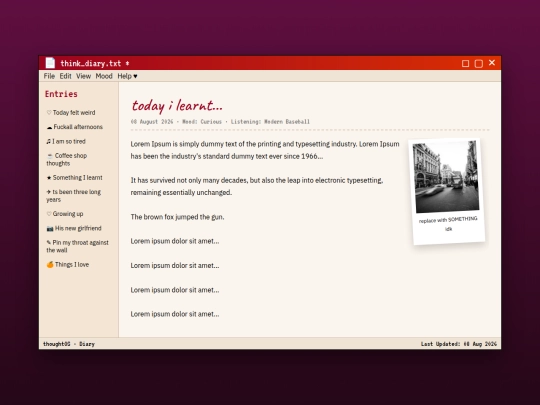The image size is (540, 405).
Task: Click the paragraph starting 'Lorem Ipsum is simply dummy'
Action: click(x=265, y=150)
